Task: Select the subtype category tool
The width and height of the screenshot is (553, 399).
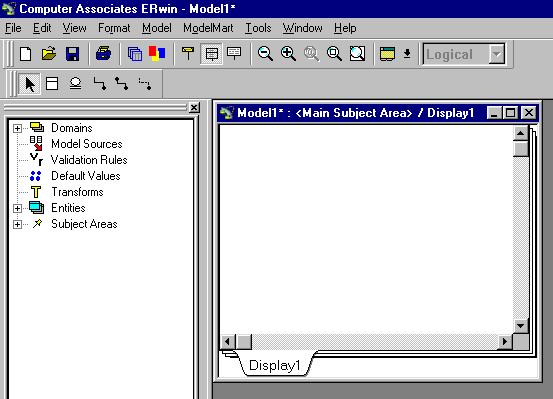Action: tap(75, 84)
